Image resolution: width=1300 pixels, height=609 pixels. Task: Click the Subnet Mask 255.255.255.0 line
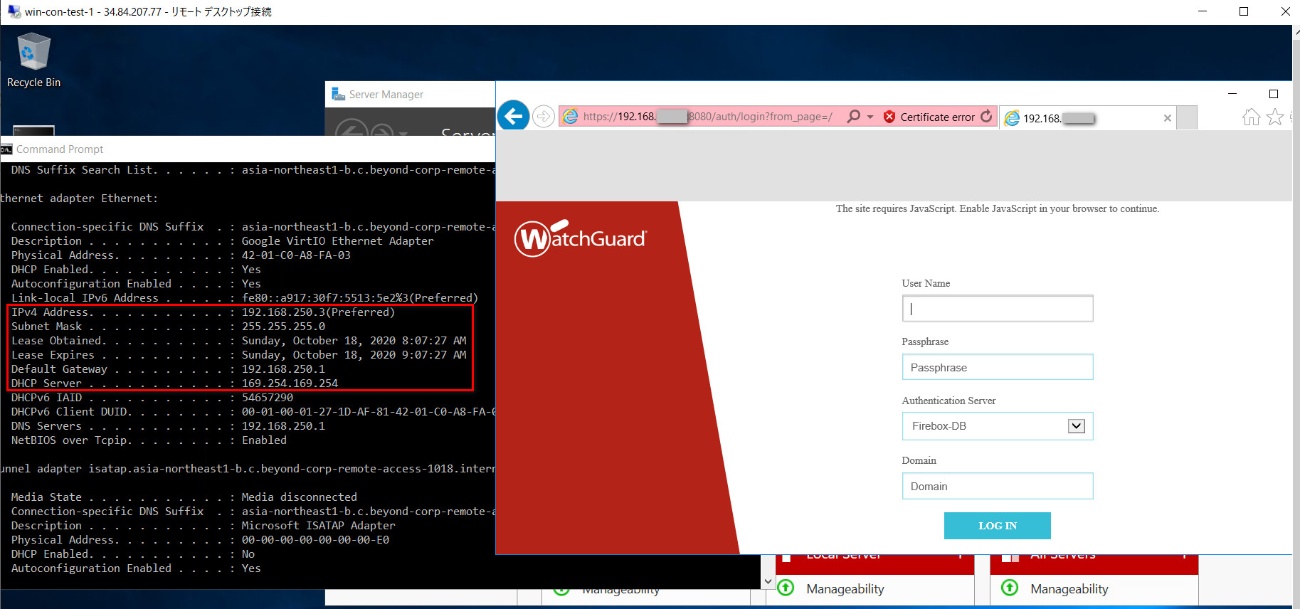point(168,326)
